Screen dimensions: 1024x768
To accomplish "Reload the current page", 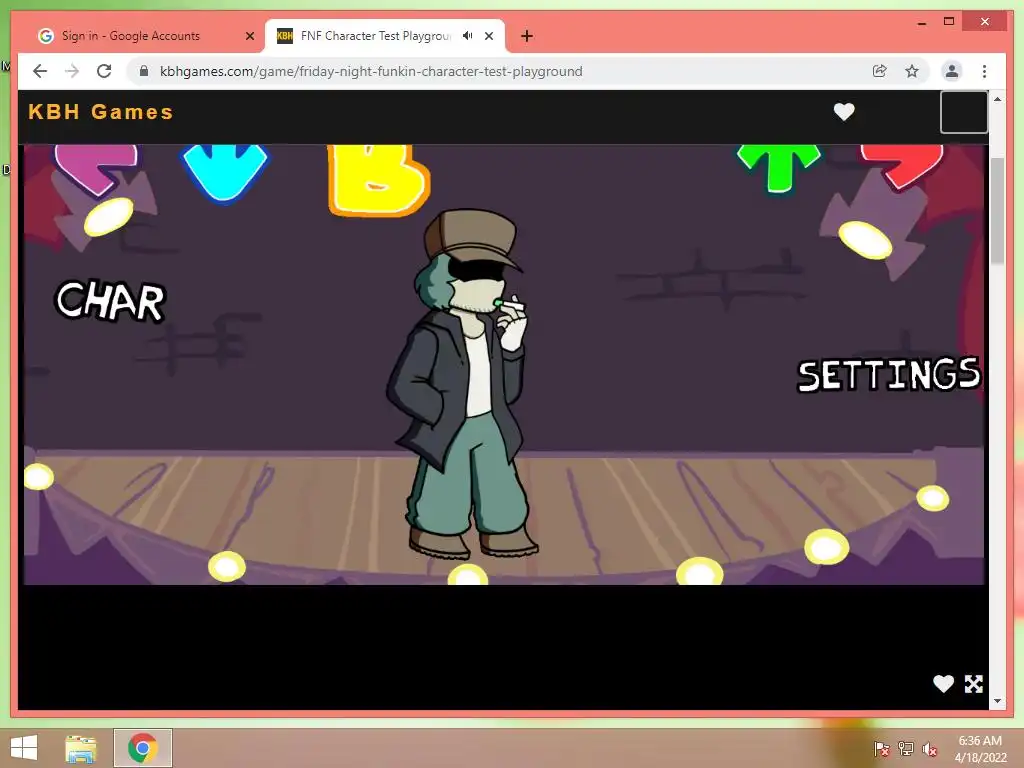I will pos(104,71).
